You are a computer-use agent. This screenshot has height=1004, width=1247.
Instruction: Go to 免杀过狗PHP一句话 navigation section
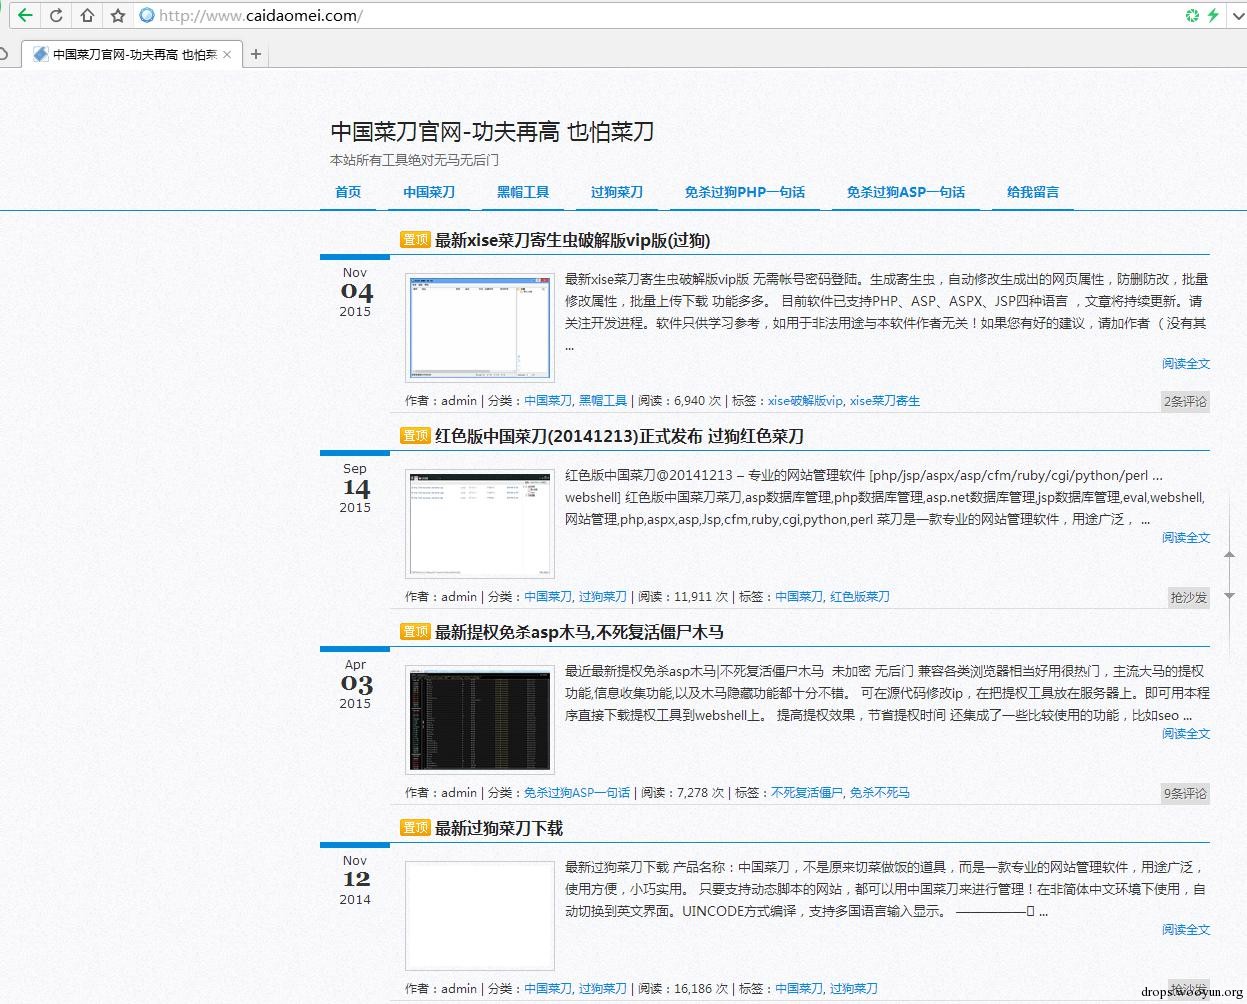click(x=744, y=192)
